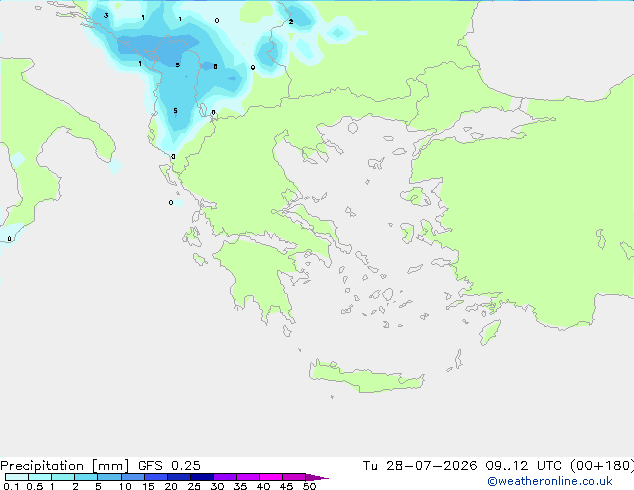Pick the legend swatch between 45 and 50
634x490 pixels.
coord(294,477)
